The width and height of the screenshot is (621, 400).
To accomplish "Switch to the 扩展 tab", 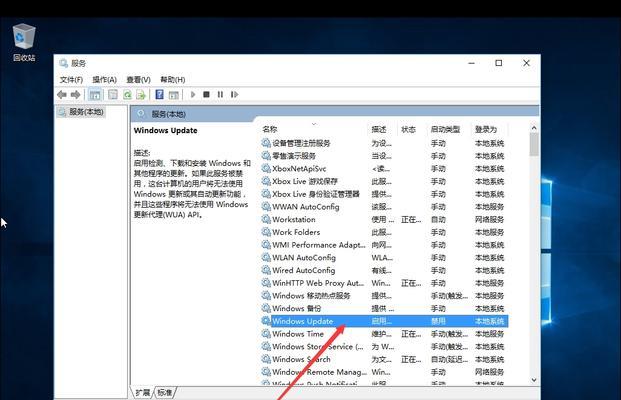I will coord(143,392).
